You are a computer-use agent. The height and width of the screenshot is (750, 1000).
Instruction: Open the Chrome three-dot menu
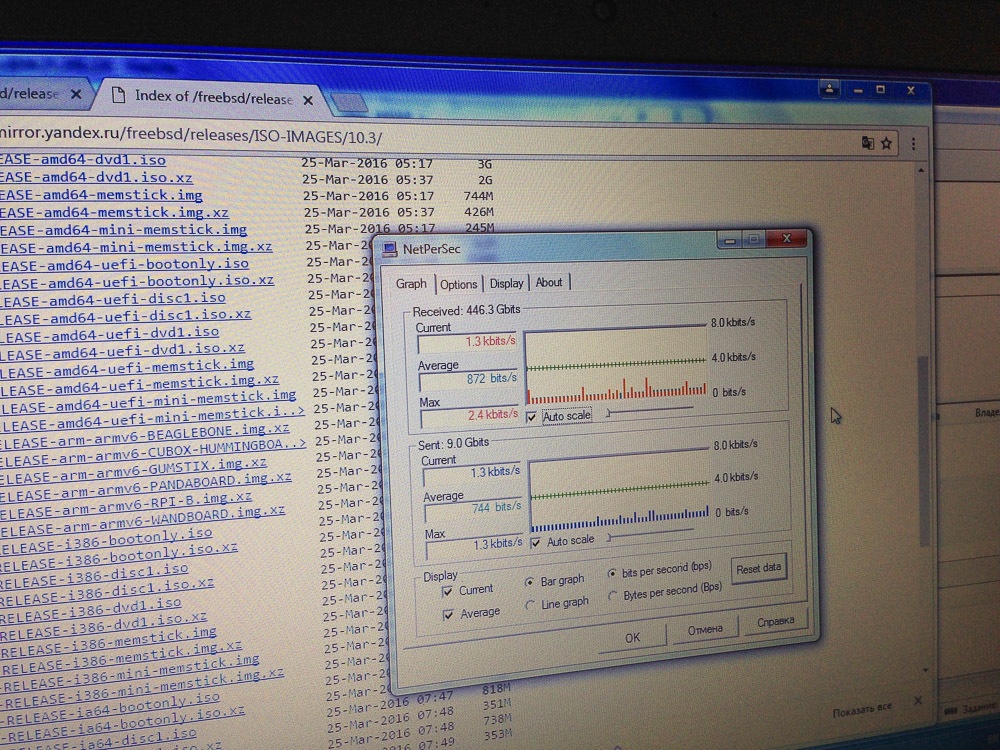pyautogui.click(x=913, y=144)
